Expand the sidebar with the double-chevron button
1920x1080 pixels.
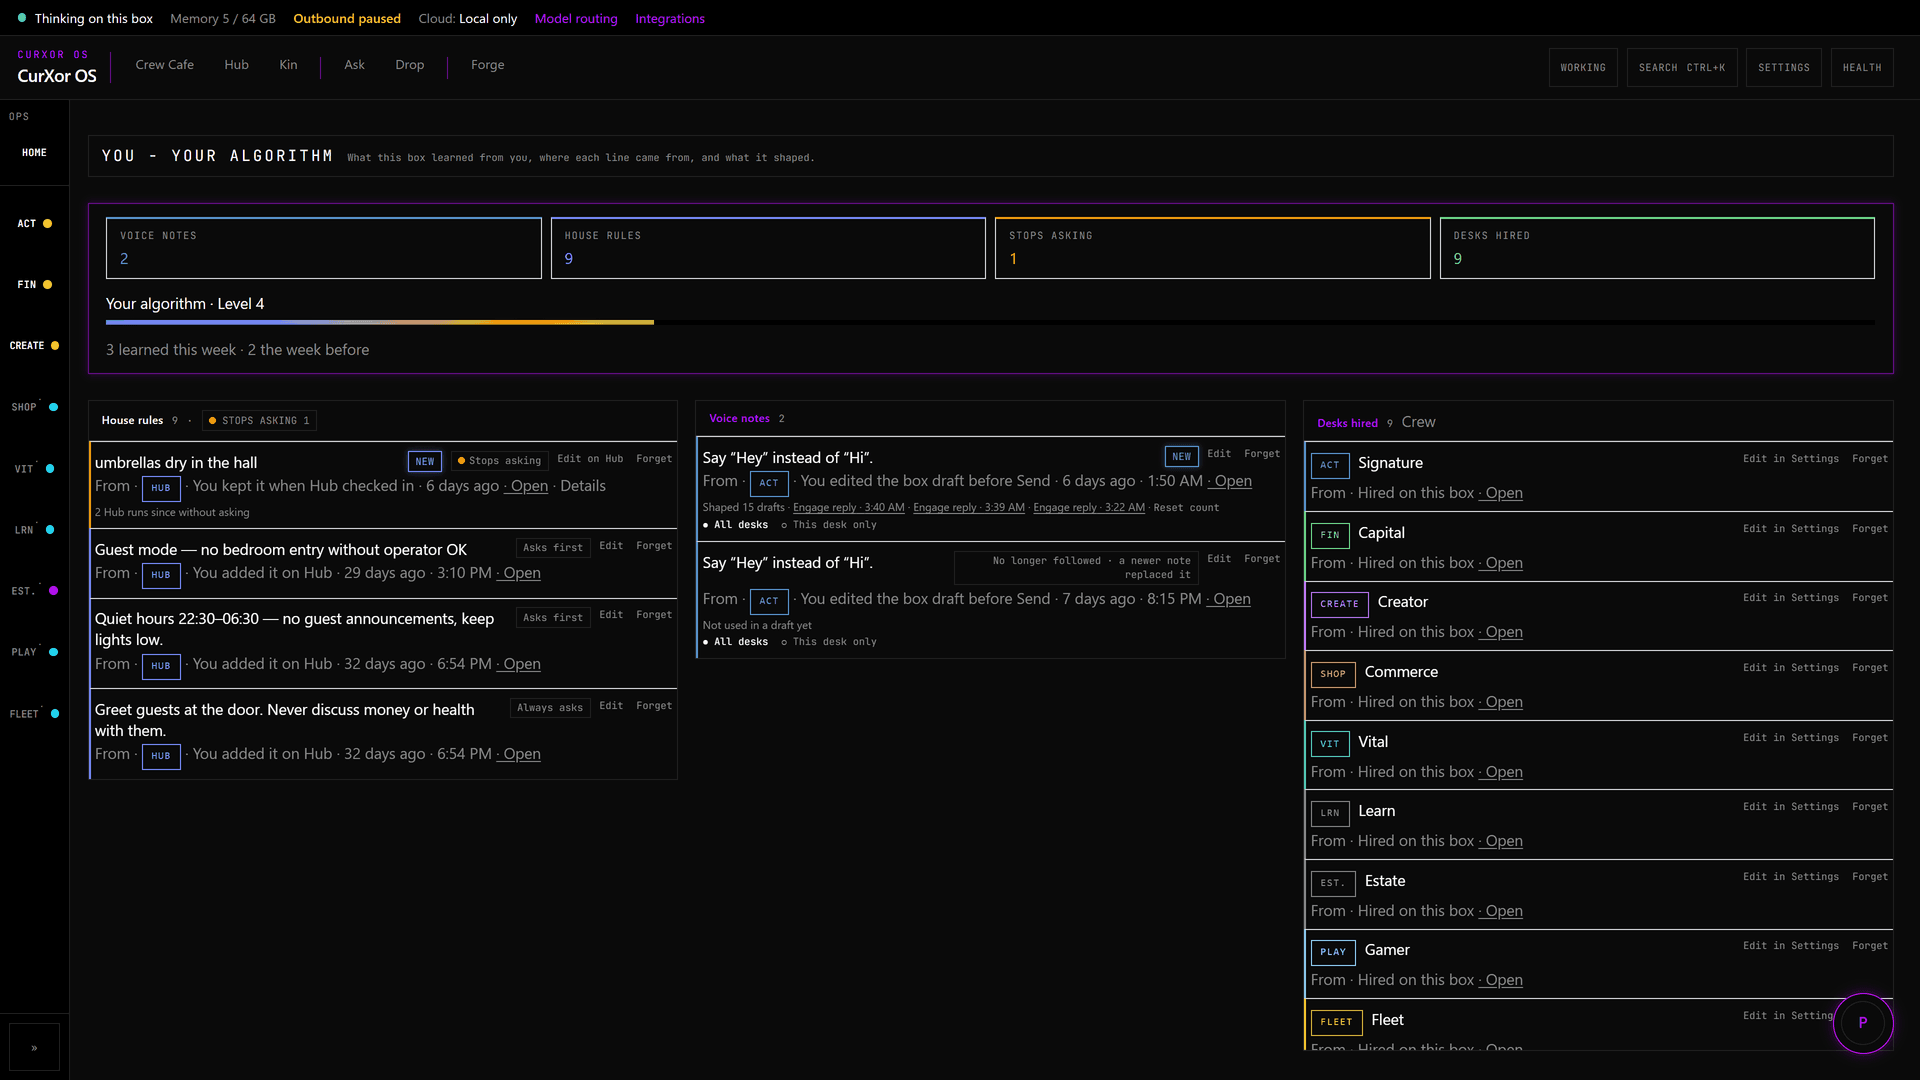point(34,1048)
